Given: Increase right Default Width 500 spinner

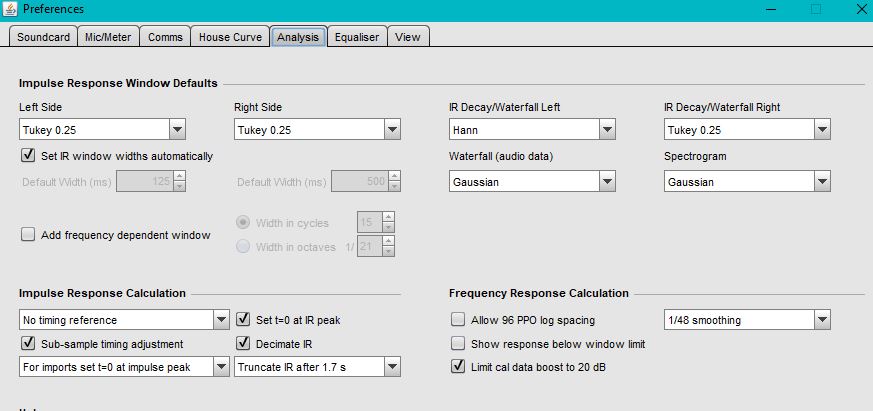Looking at the screenshot, I should [394, 176].
